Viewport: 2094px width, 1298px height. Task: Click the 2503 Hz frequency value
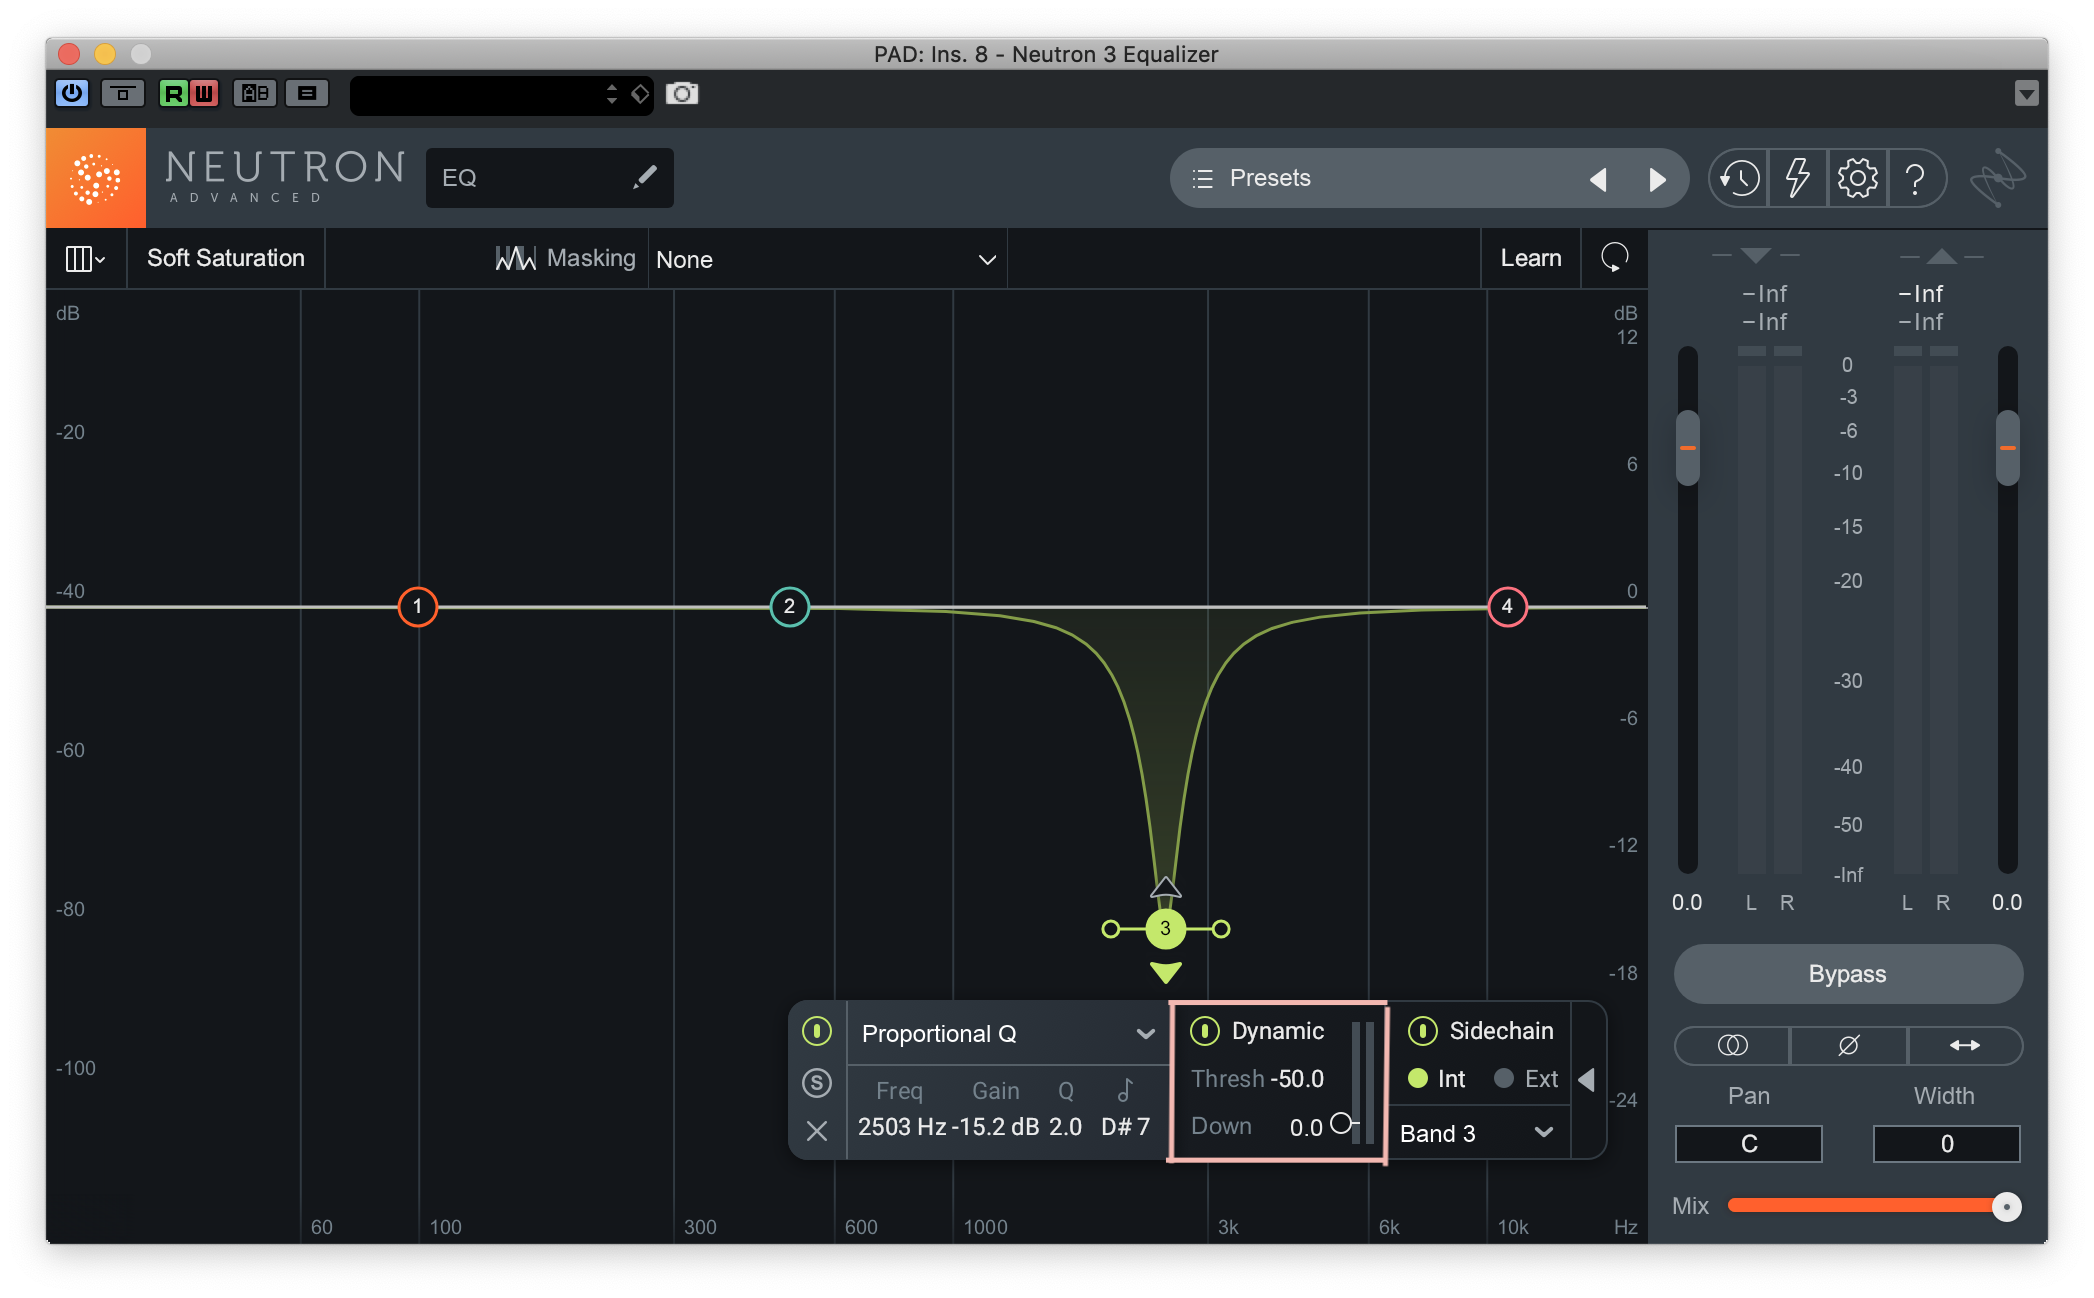tap(902, 1127)
